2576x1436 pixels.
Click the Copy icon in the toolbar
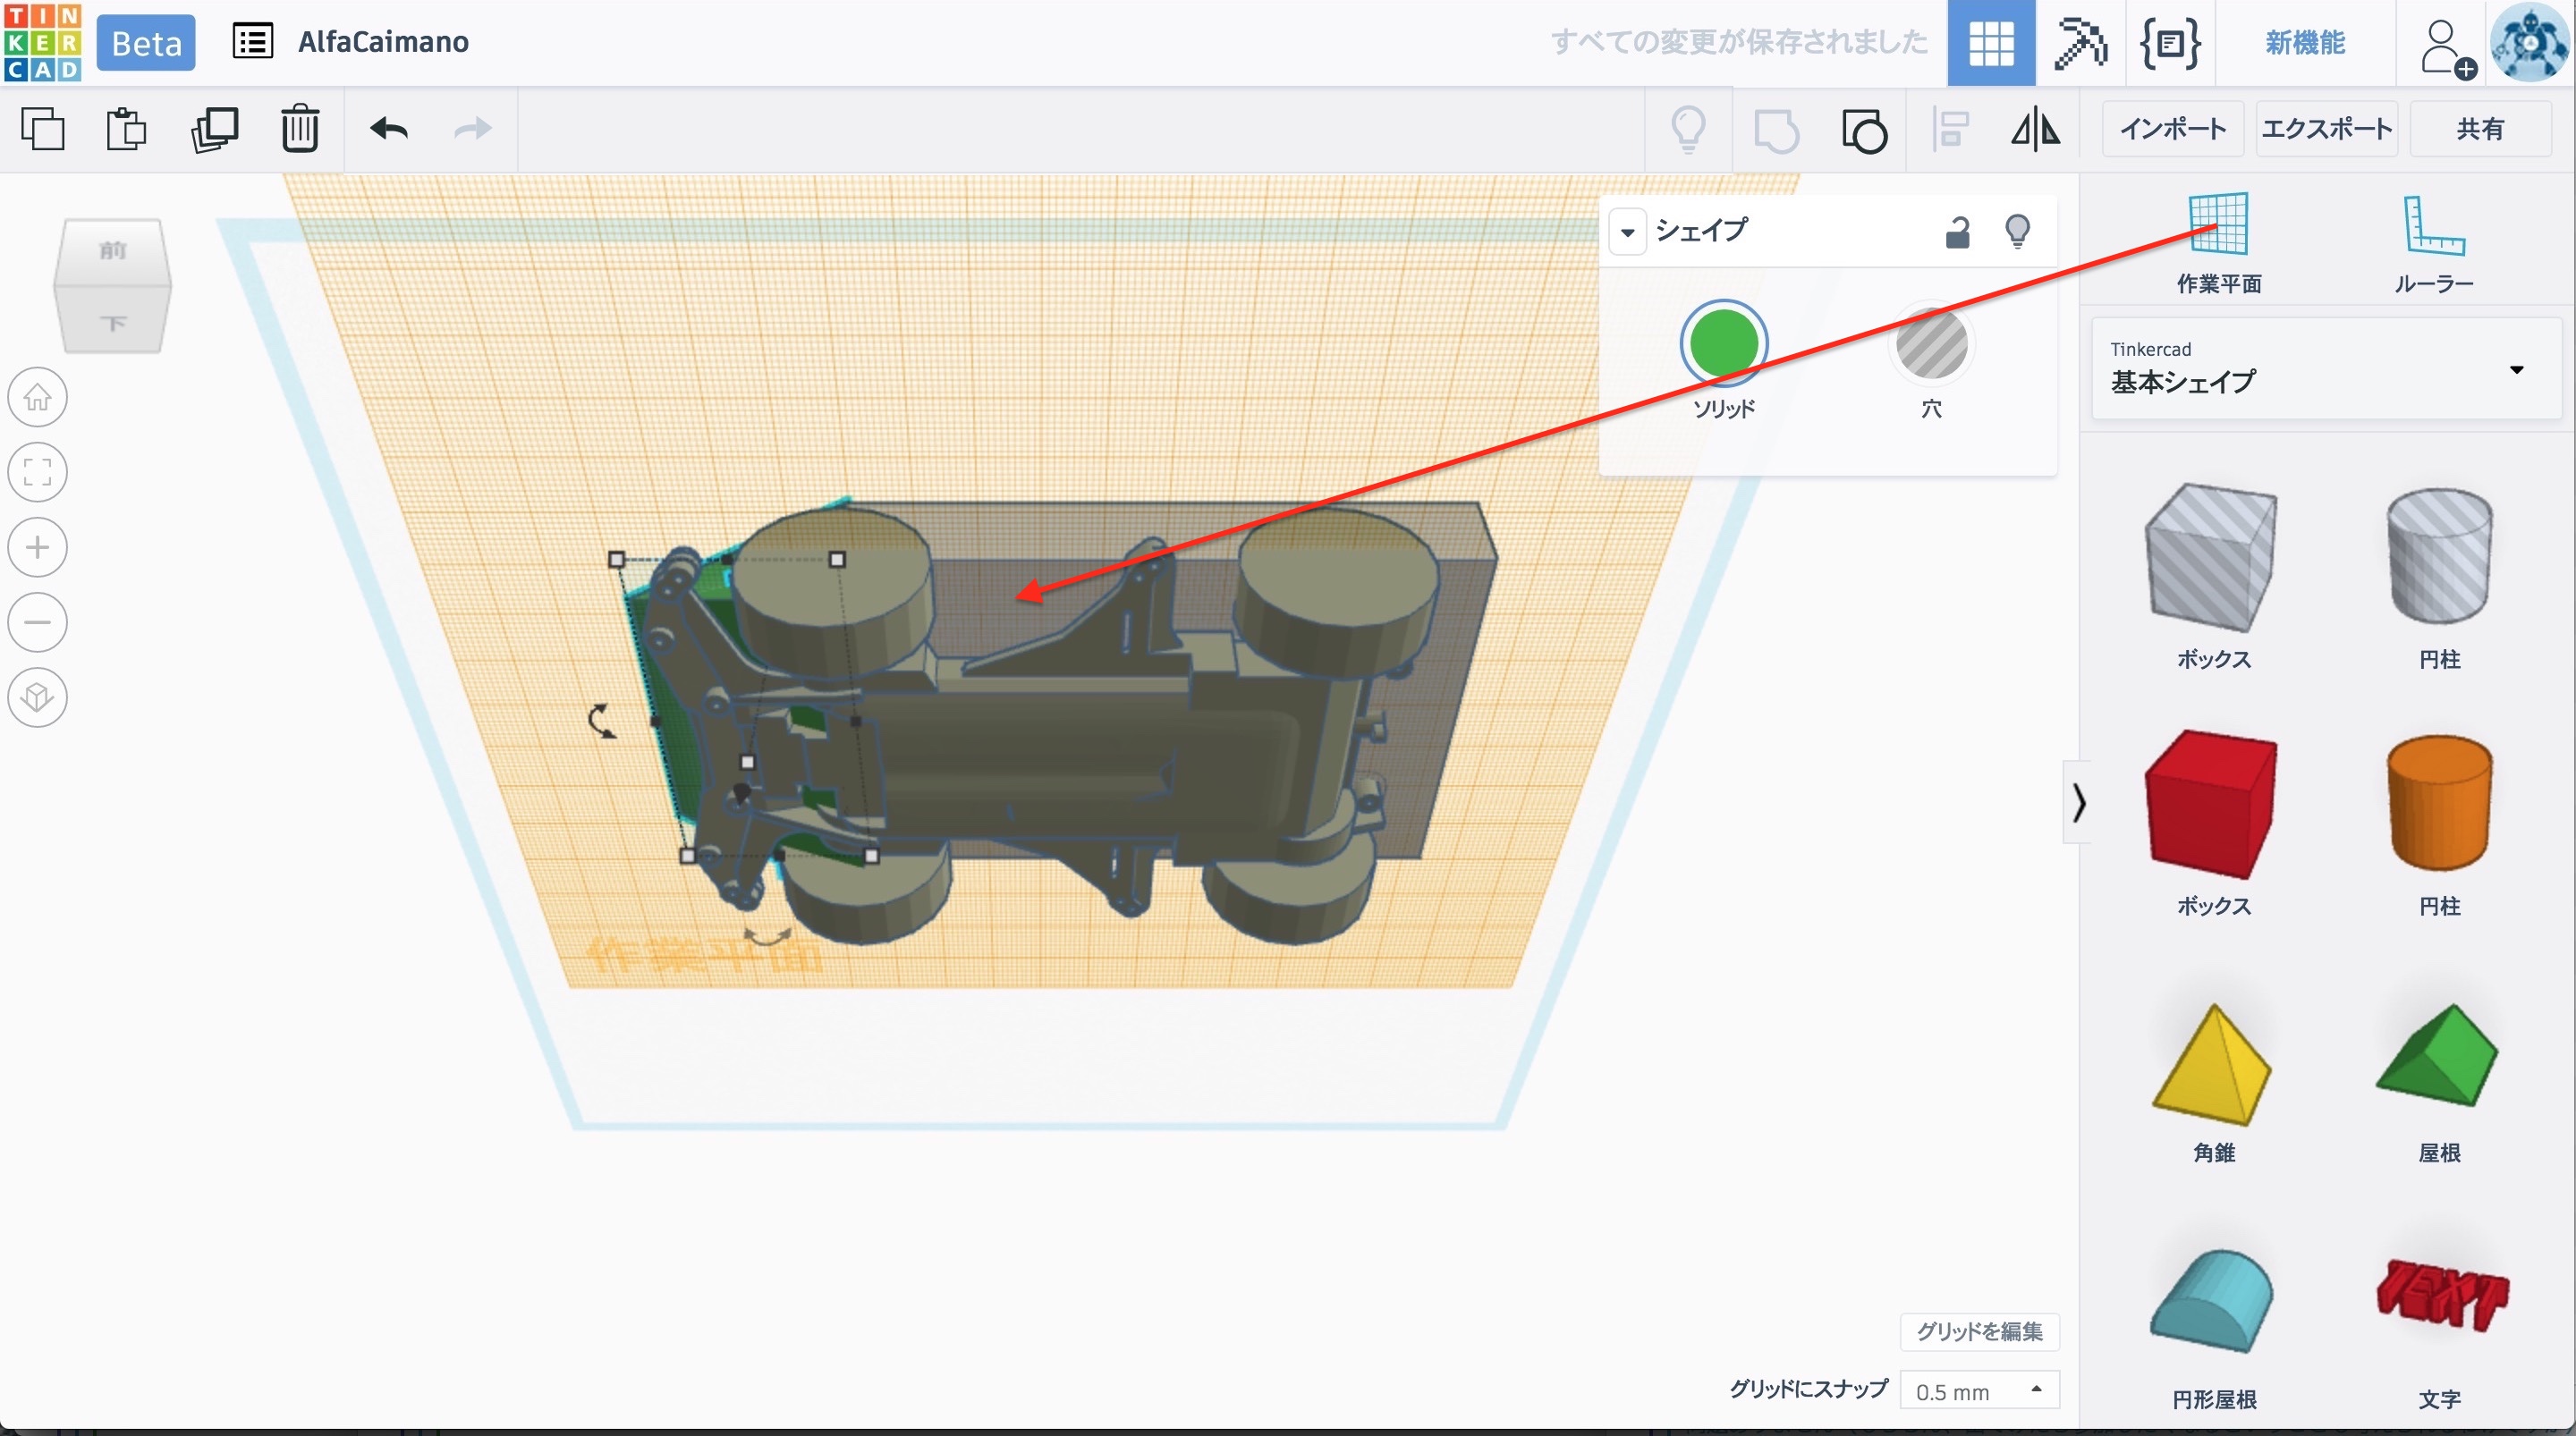[43, 129]
